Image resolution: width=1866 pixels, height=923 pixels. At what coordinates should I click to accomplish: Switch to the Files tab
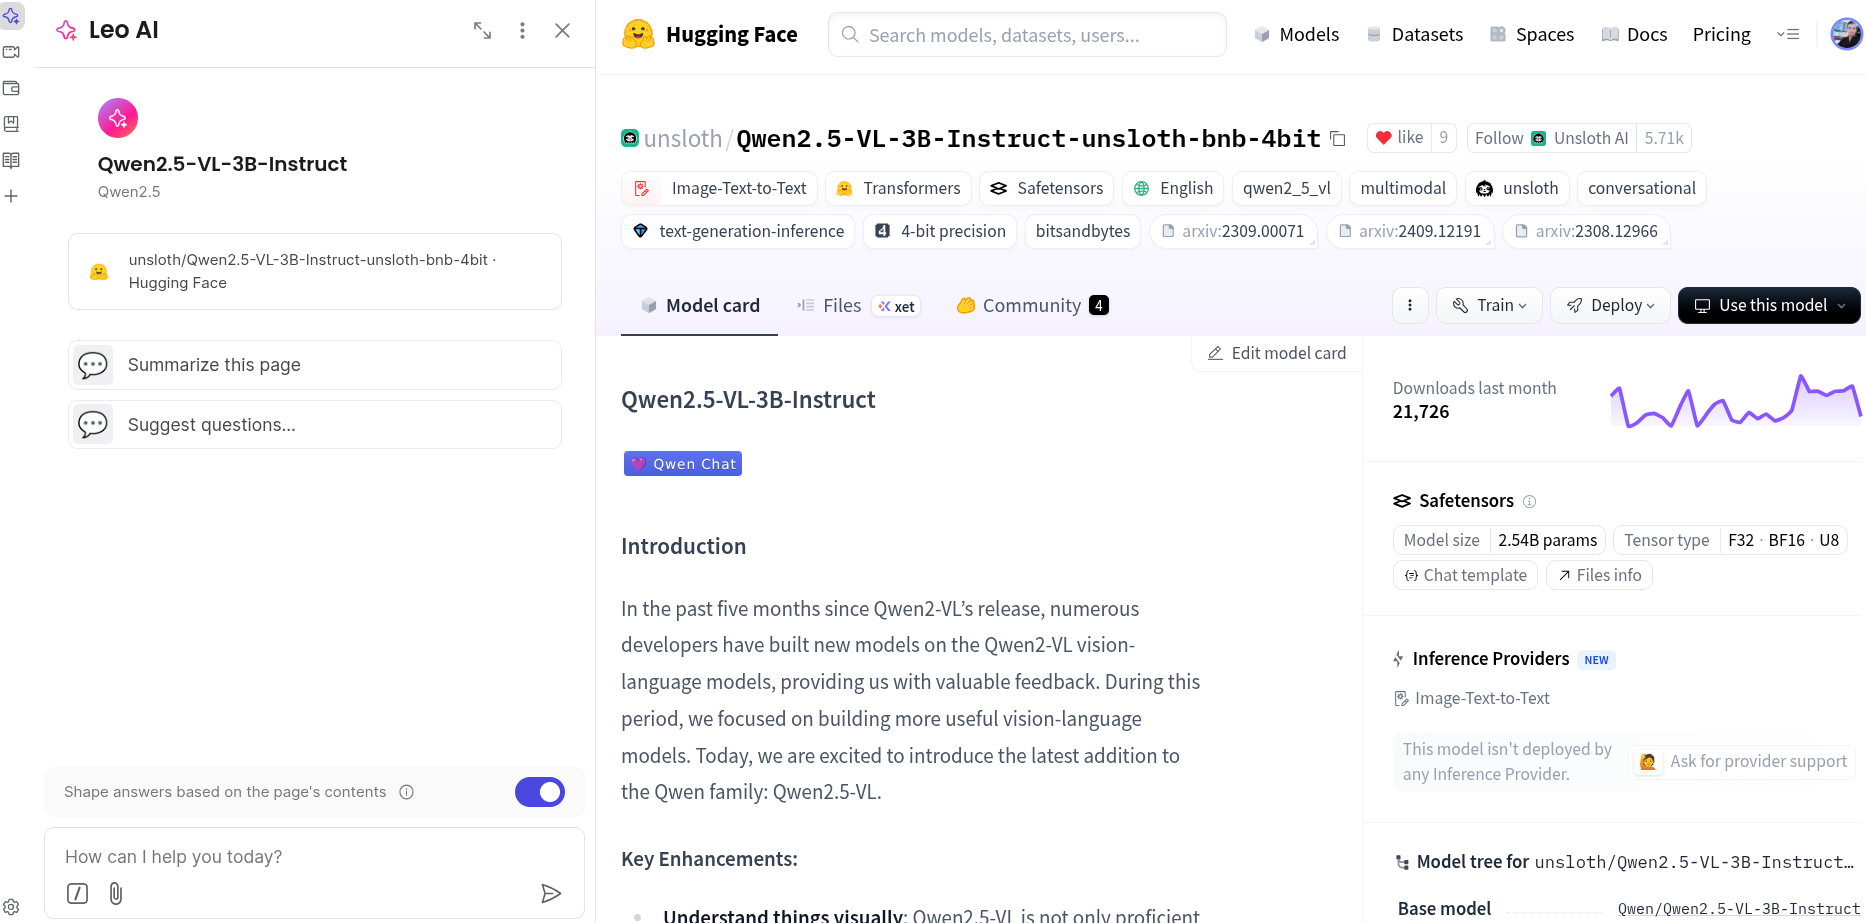coord(857,306)
